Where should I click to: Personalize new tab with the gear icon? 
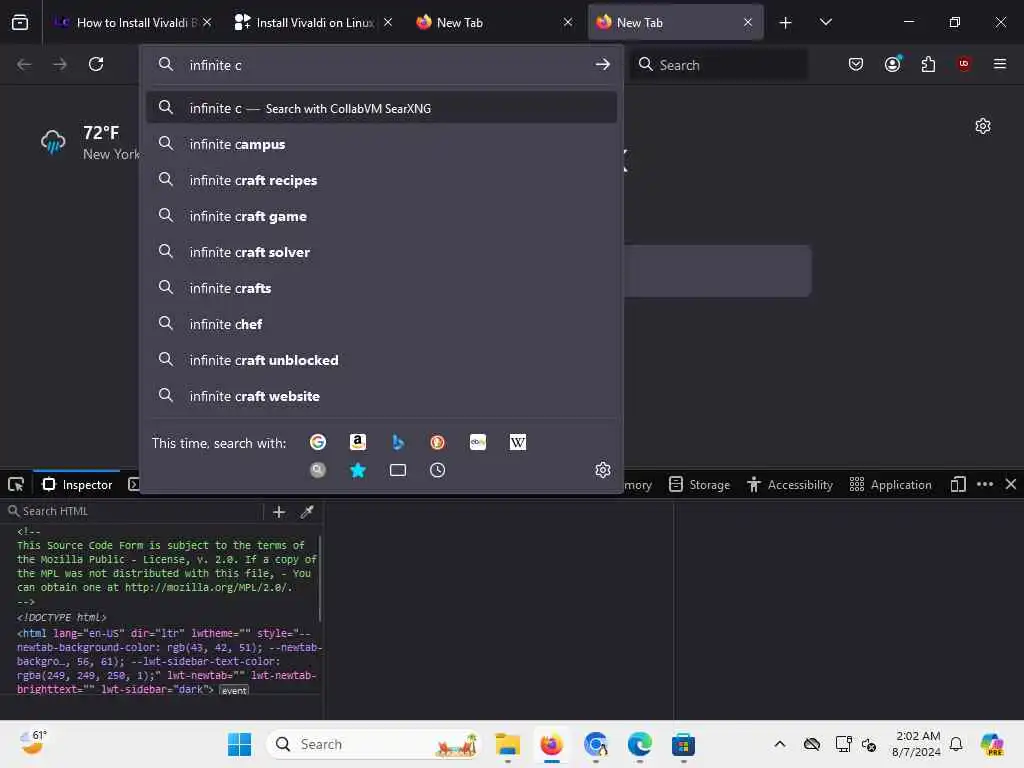983,126
